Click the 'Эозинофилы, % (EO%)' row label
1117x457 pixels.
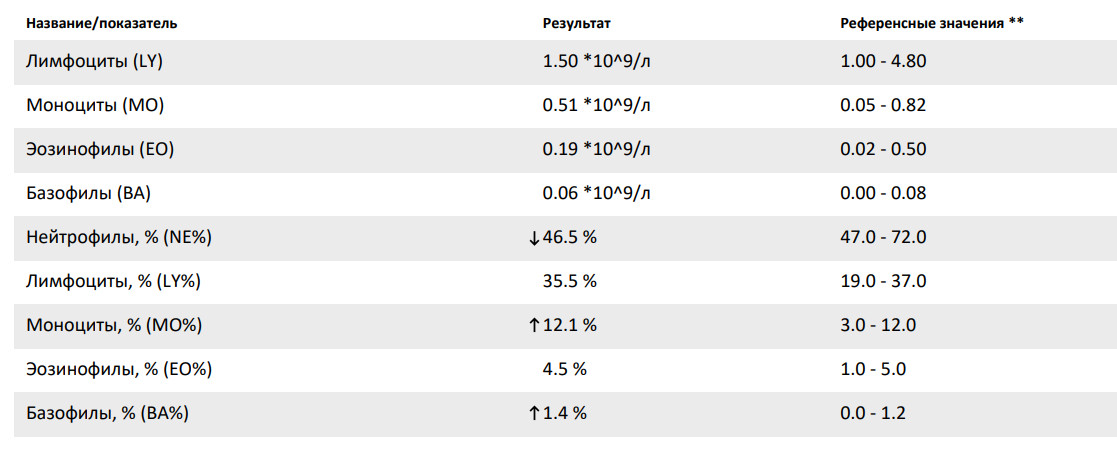(x=119, y=369)
